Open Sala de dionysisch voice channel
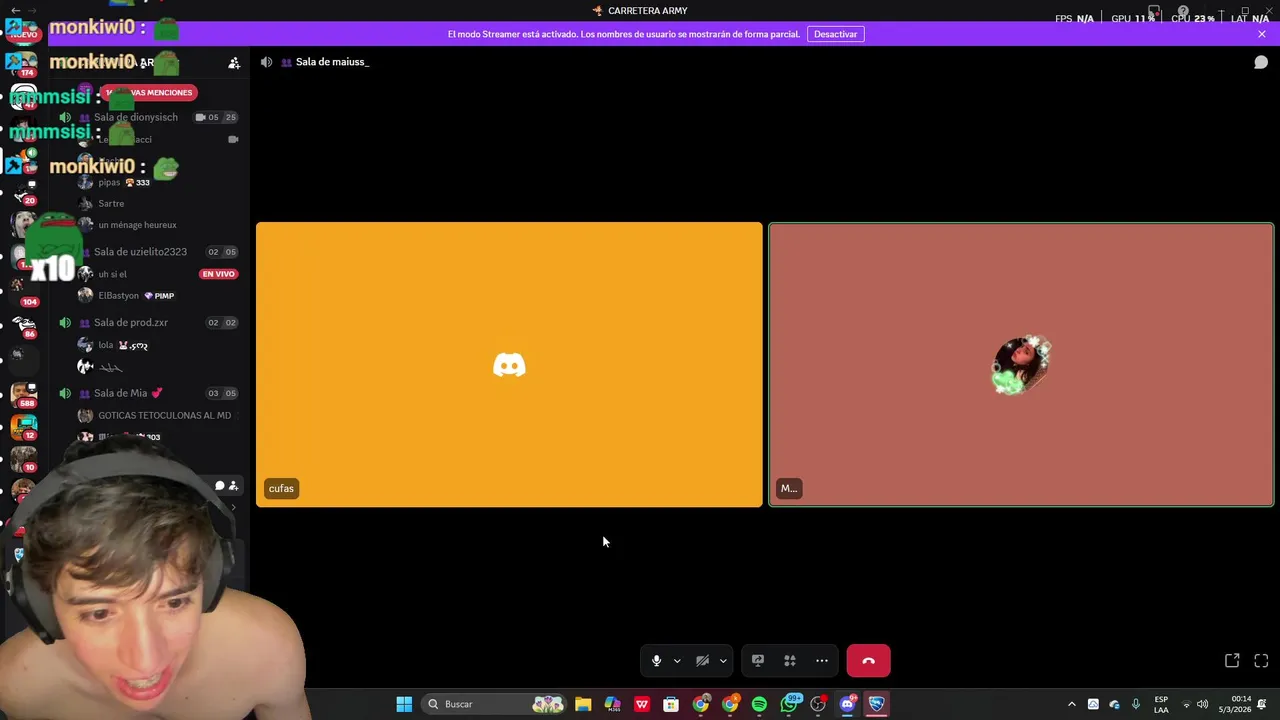The image size is (1280, 720). 135,117
